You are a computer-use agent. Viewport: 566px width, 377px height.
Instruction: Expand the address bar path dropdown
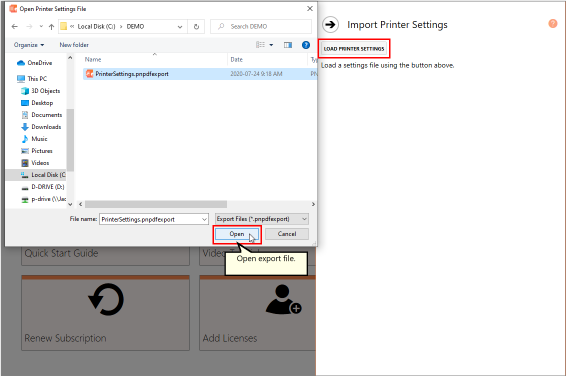click(180, 27)
